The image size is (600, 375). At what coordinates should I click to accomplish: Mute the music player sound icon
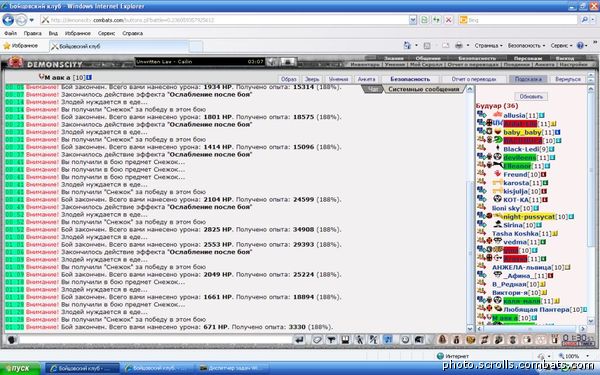click(x=271, y=62)
